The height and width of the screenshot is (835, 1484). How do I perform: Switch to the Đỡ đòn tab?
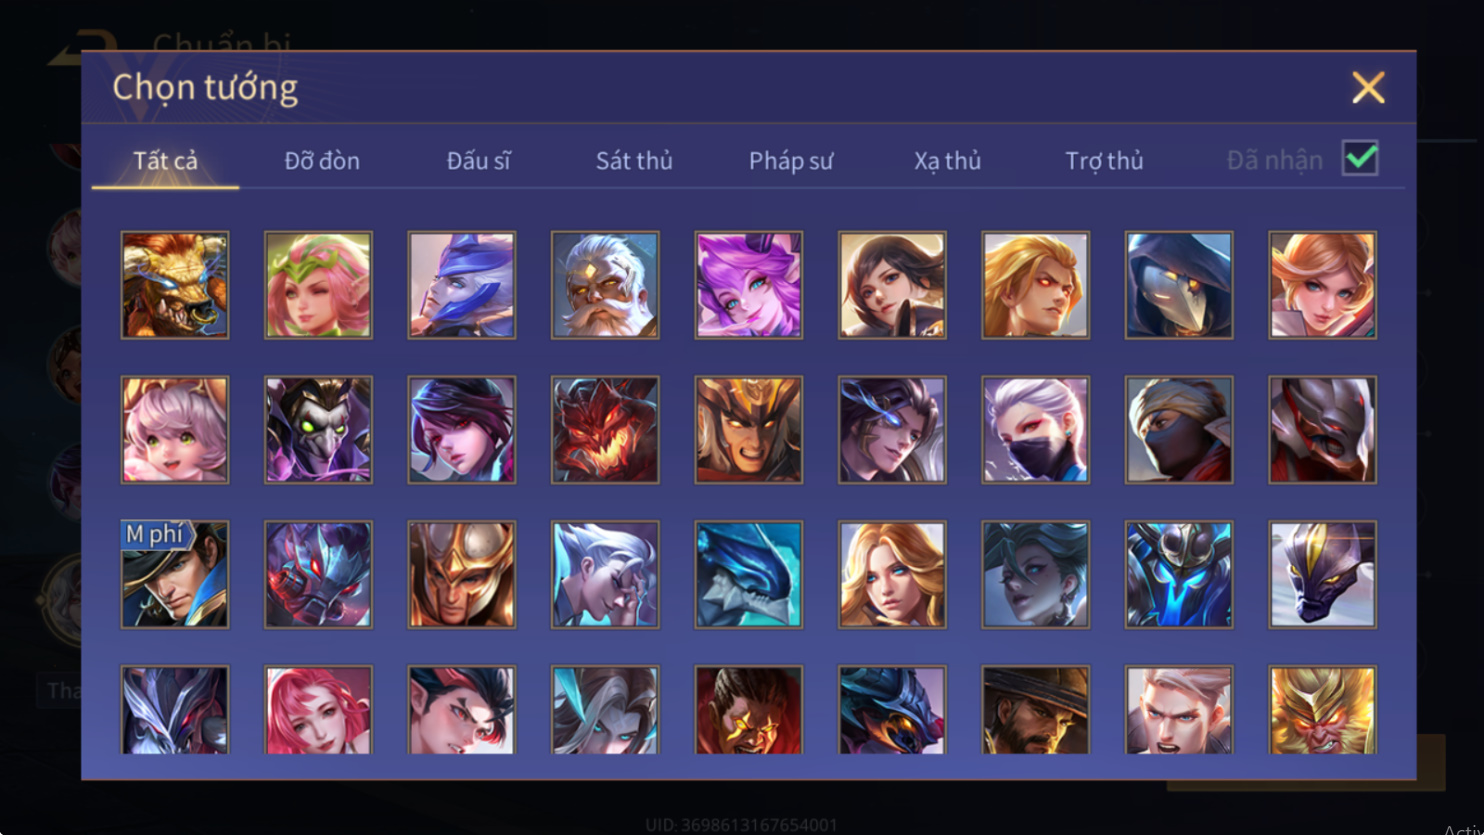[x=322, y=160]
